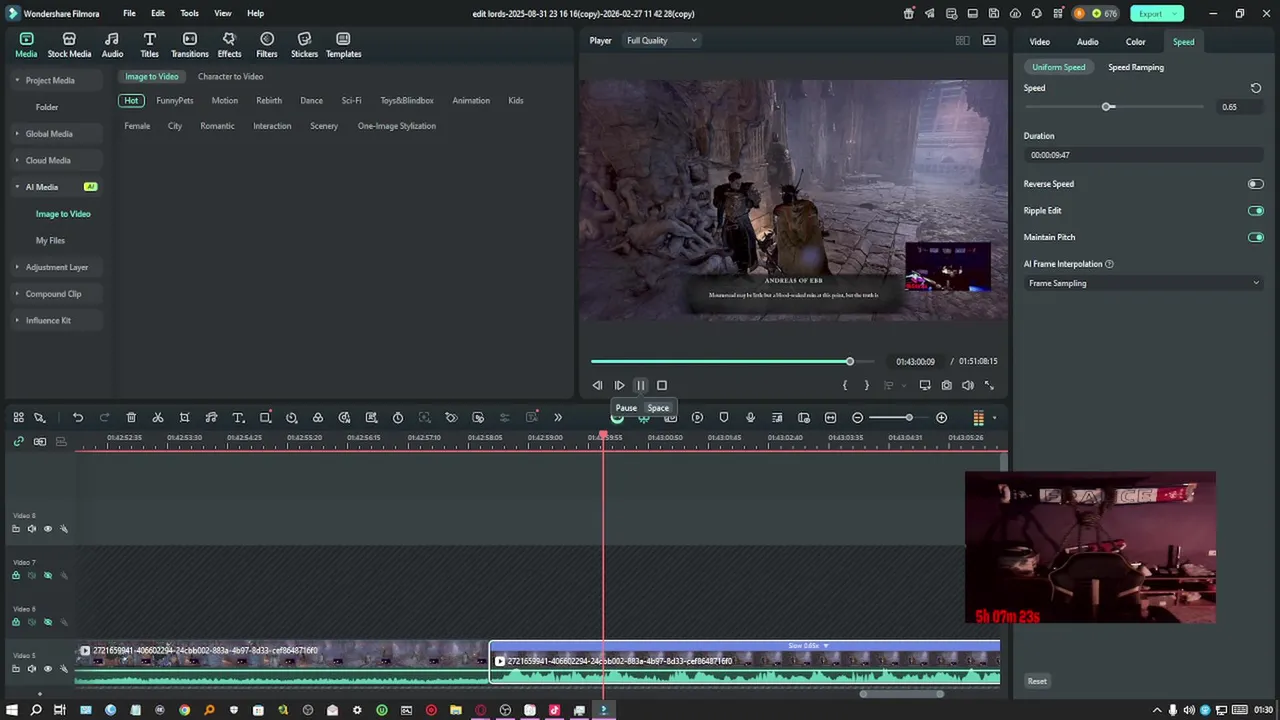Viewport: 1280px width, 720px height.
Task: Zoom in the timeline with plus button
Action: point(941,417)
